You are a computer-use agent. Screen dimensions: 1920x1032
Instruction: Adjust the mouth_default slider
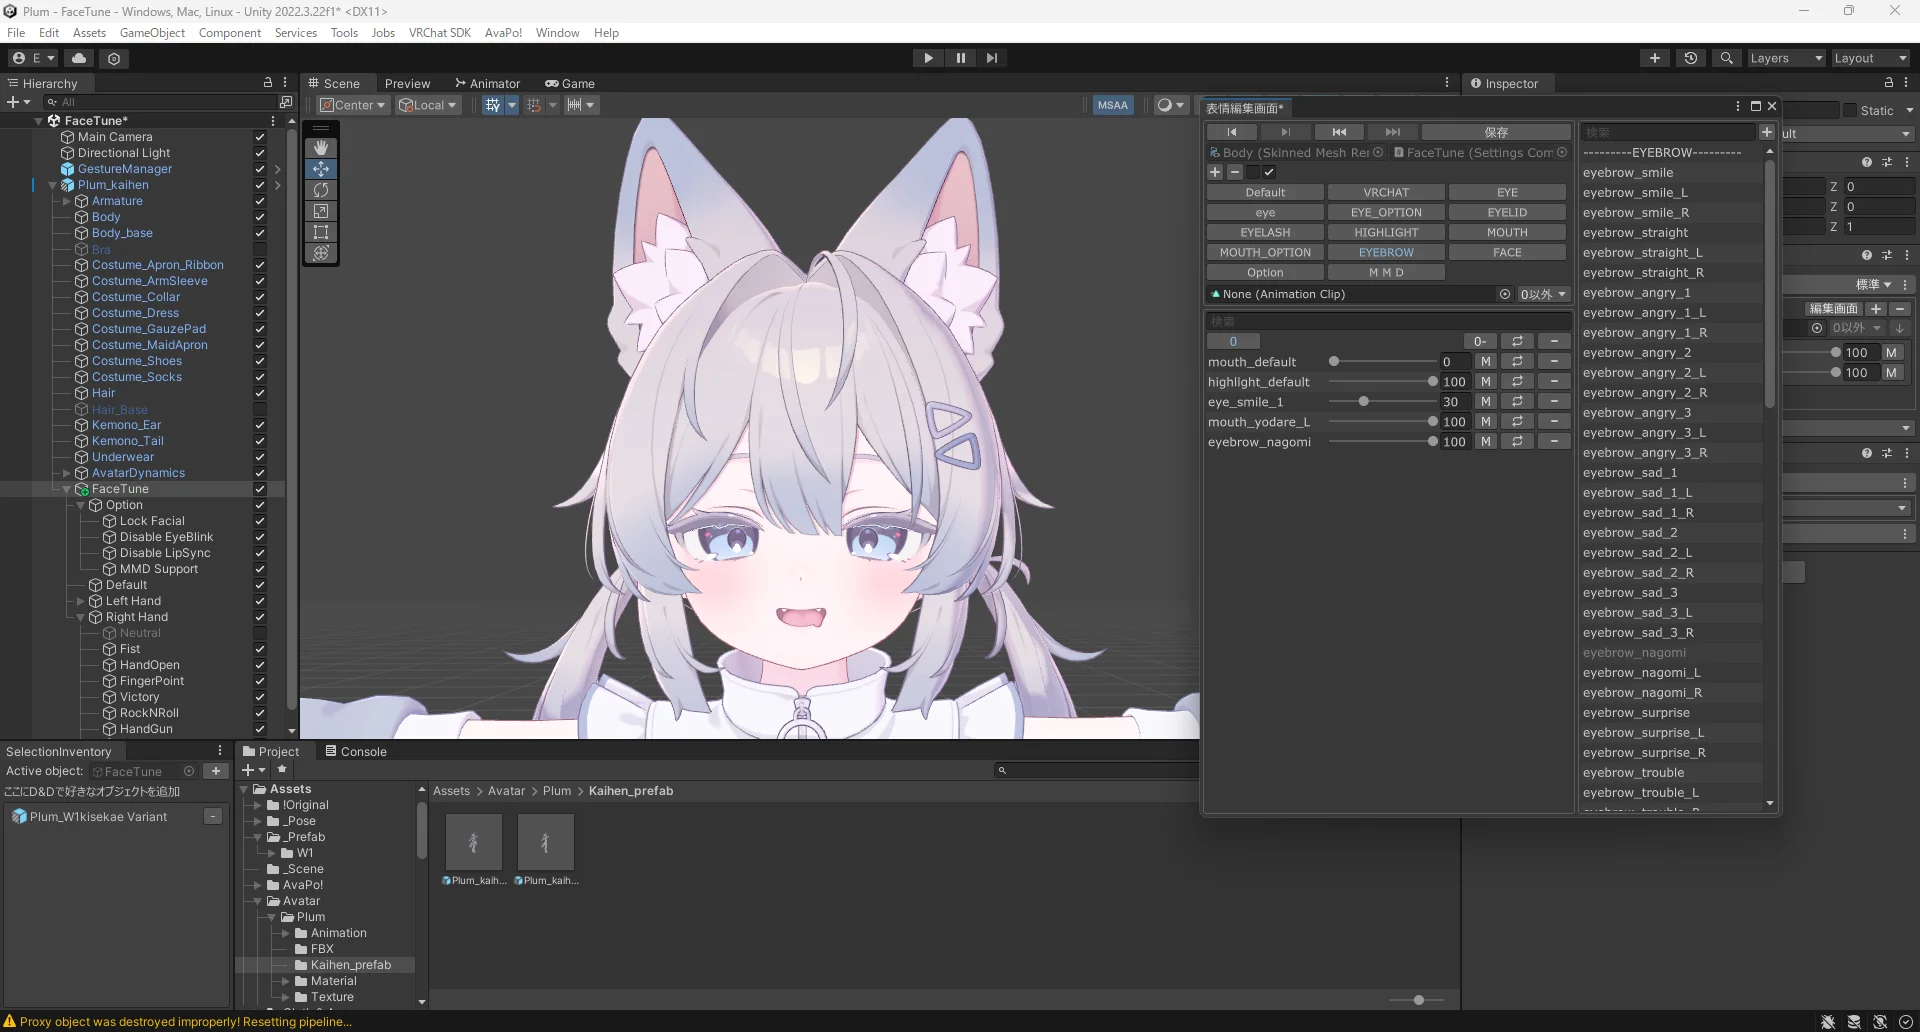click(x=1381, y=362)
